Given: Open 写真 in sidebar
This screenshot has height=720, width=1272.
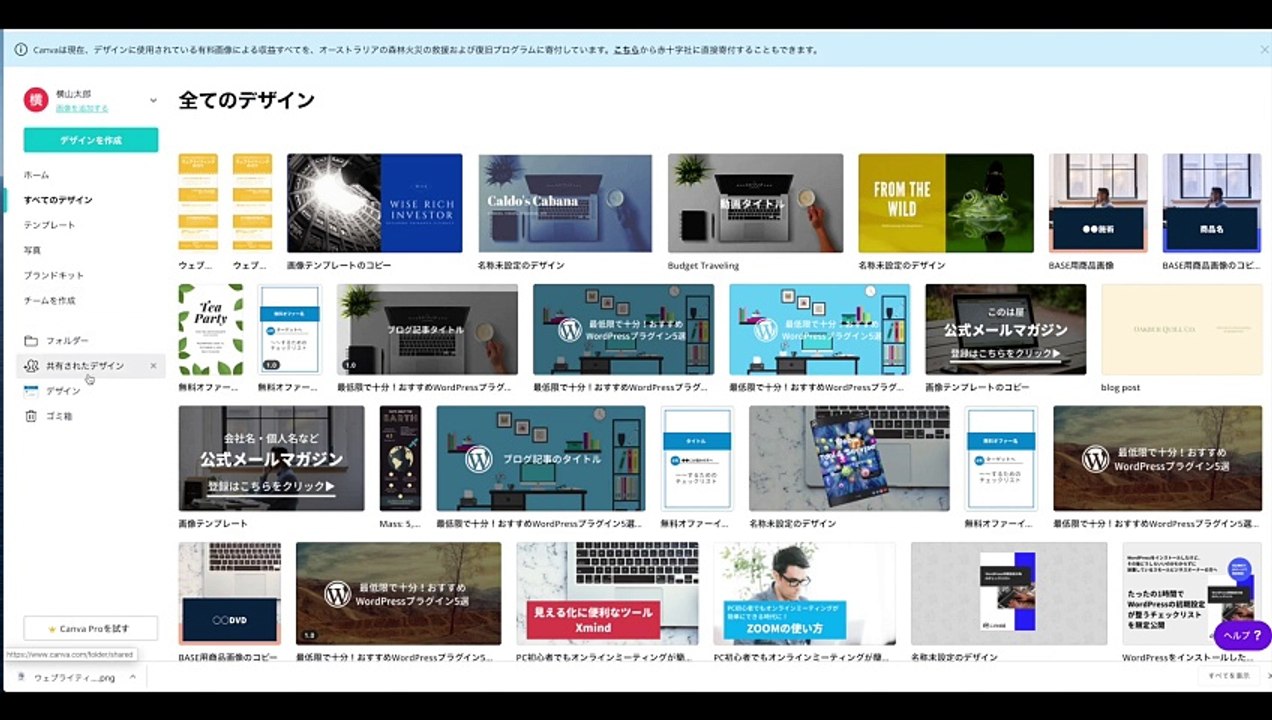Looking at the screenshot, I should tap(32, 250).
